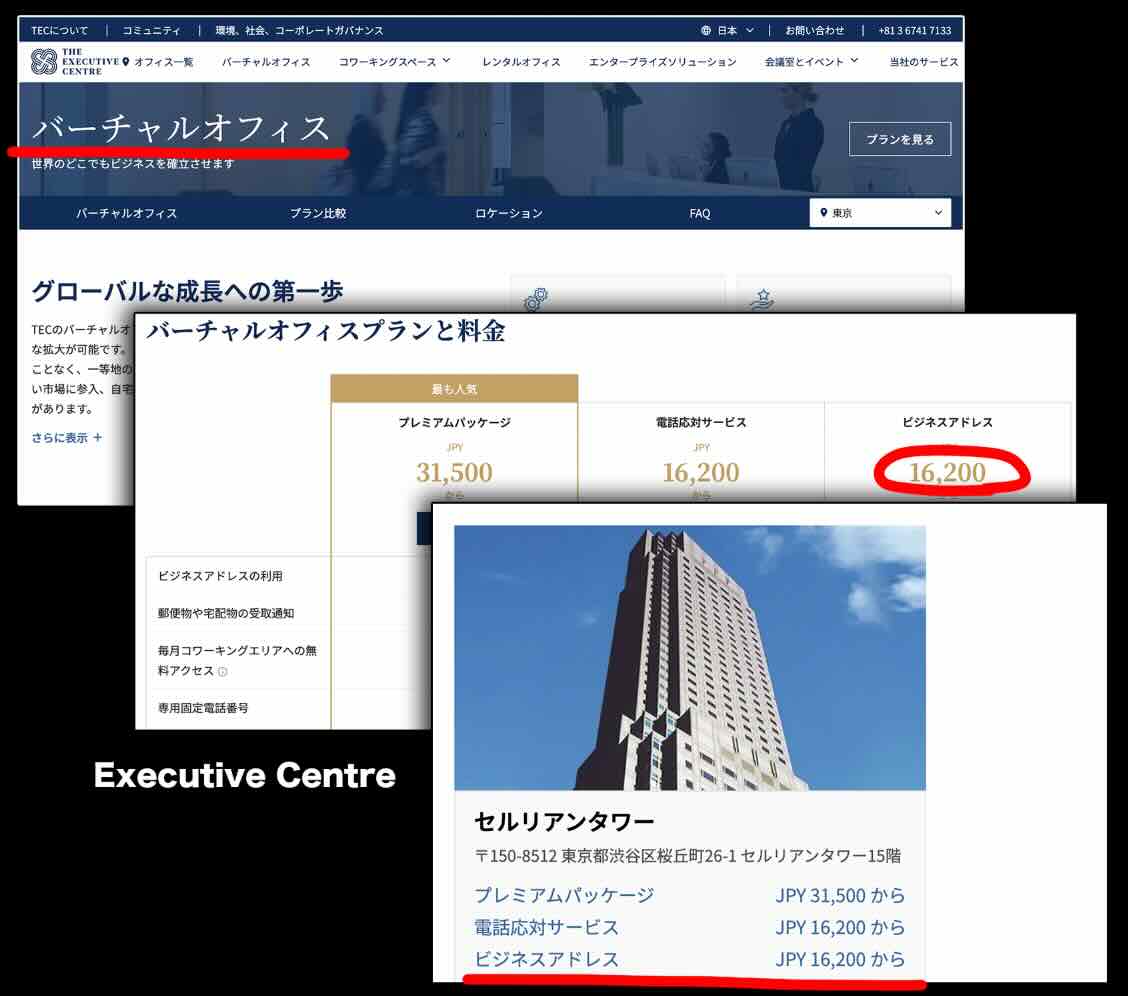
Task: Click the お問い合わせ link in top bar
Action: pyautogui.click(x=814, y=31)
